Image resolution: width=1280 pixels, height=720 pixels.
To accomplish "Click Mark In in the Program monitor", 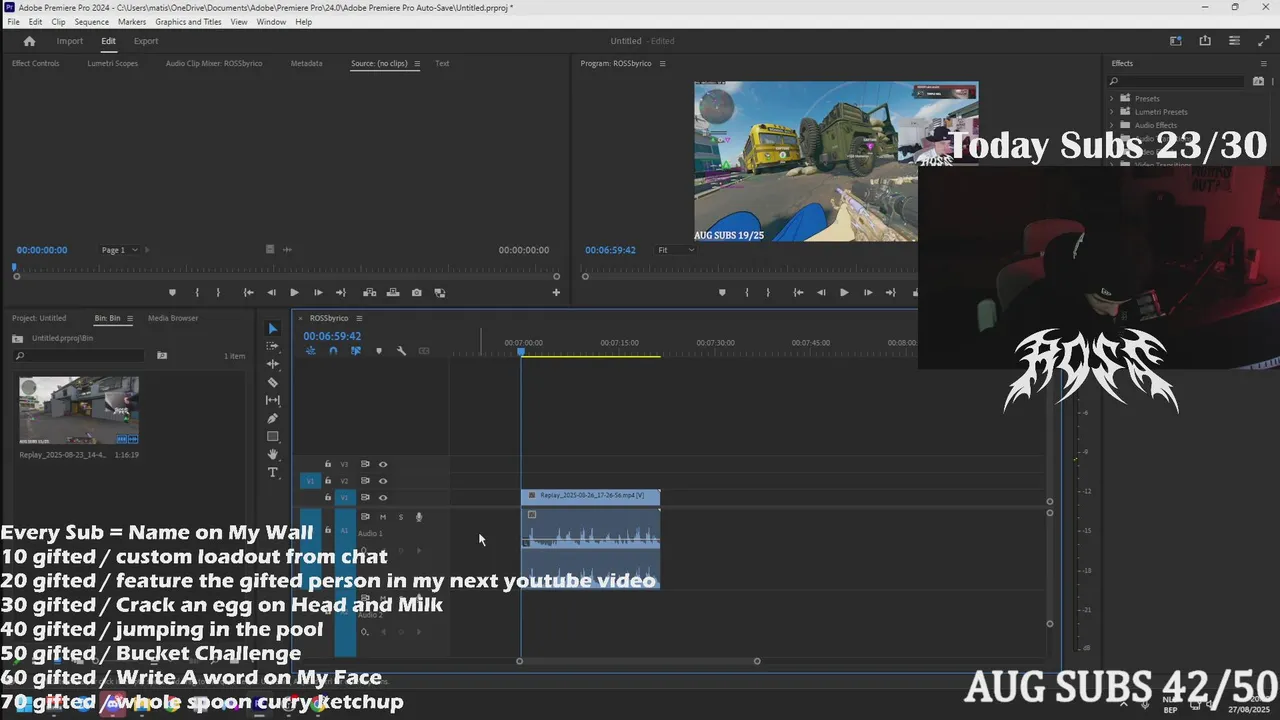I will coord(746,293).
